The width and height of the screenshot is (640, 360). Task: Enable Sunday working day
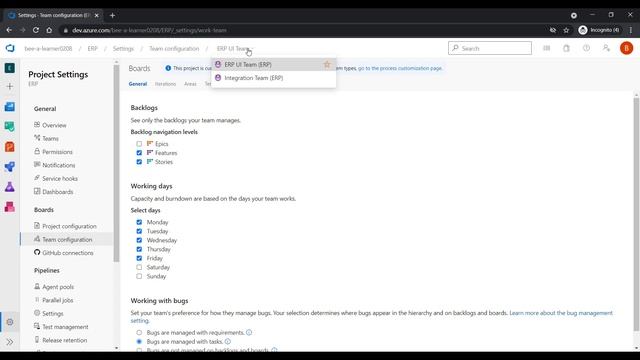pyautogui.click(x=139, y=276)
